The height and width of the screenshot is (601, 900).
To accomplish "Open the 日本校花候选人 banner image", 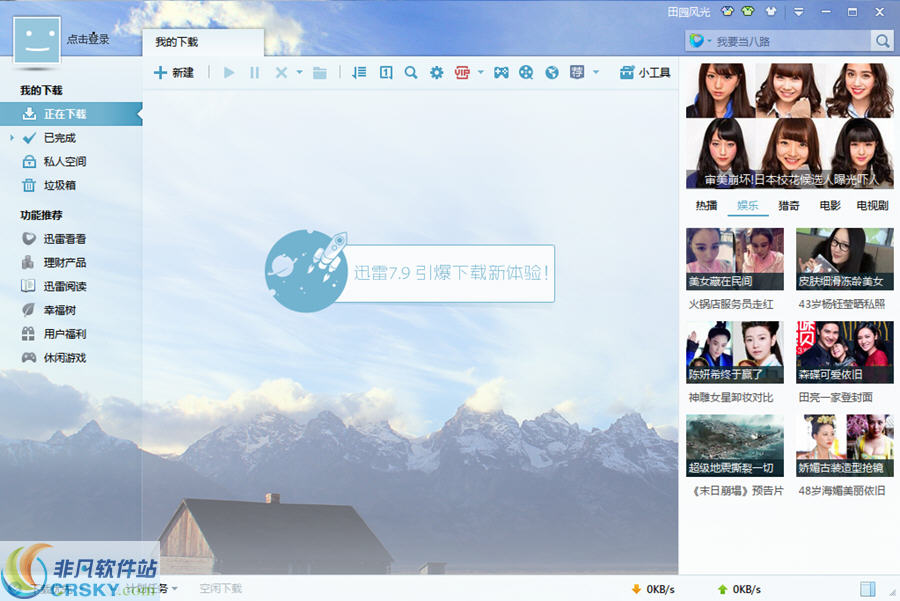I will [x=790, y=126].
